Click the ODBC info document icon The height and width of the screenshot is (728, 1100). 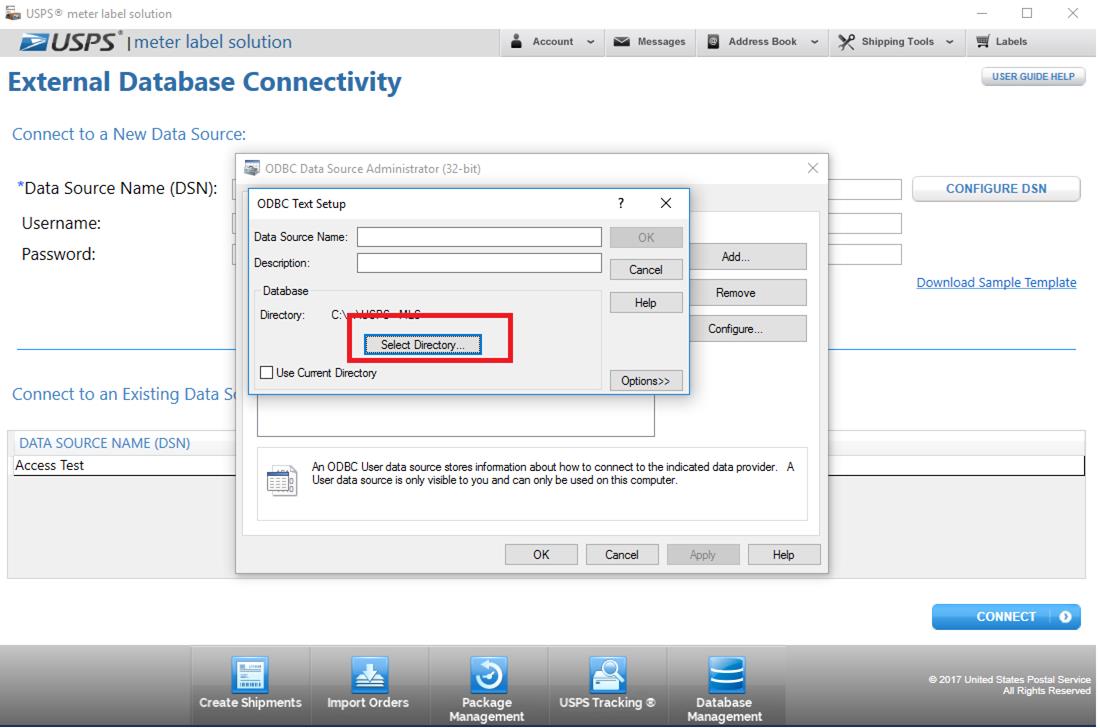click(x=282, y=480)
